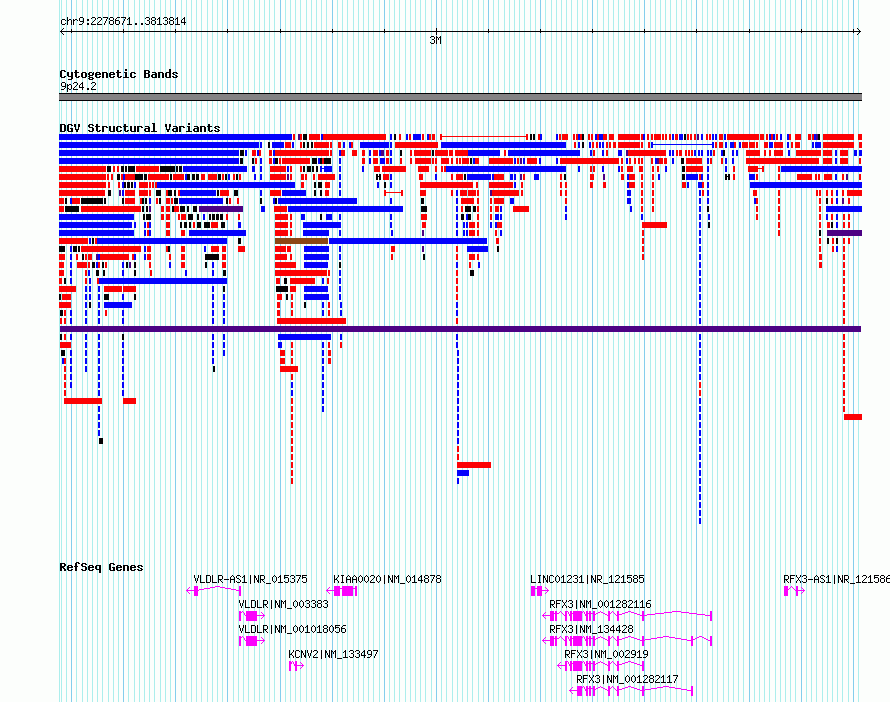Open the RFX3-AS1|NR_121586 gene label
Screen dimensions: 890x702
tap(836, 579)
